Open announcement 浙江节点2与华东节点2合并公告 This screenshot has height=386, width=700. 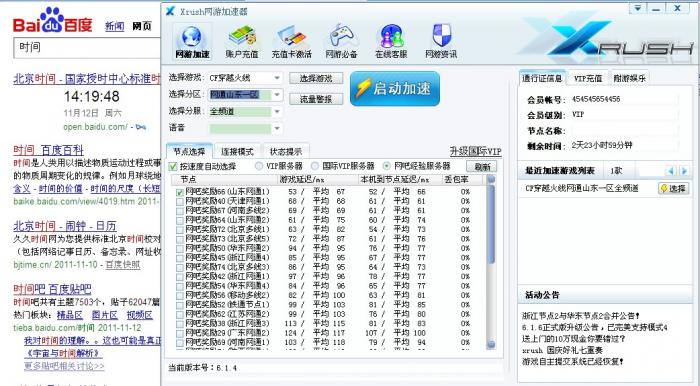click(x=581, y=315)
